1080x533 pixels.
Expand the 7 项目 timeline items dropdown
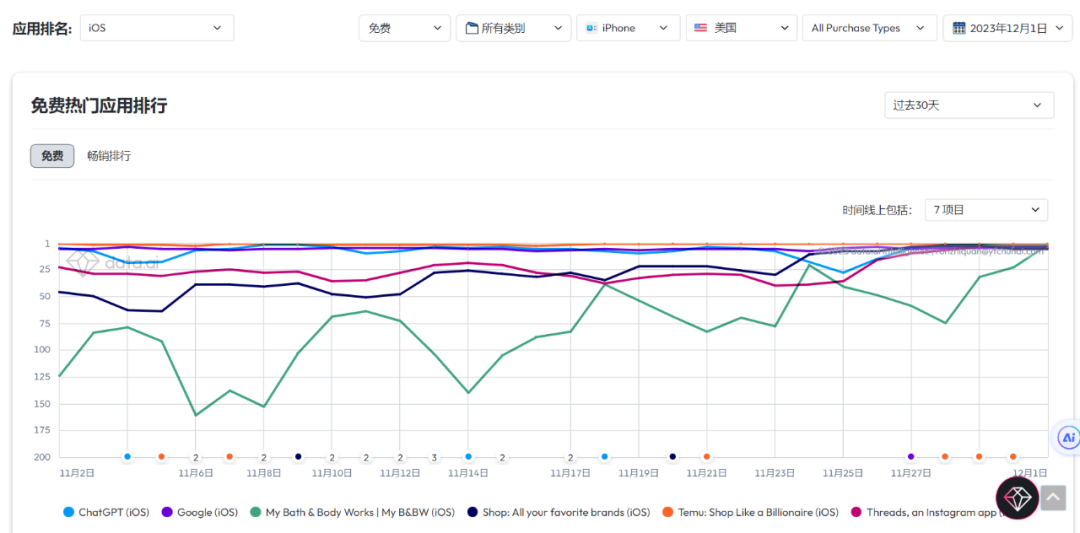point(986,210)
